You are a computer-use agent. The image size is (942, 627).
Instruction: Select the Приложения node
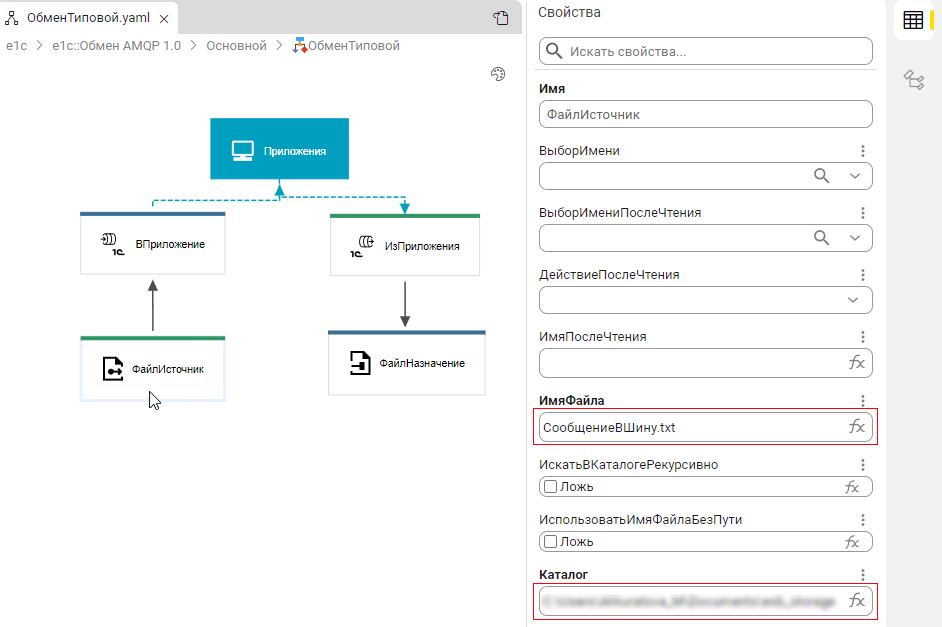279,148
